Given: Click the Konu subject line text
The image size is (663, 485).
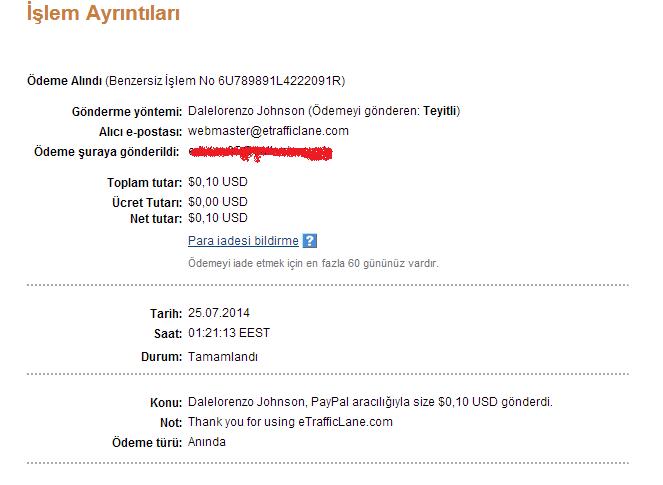Looking at the screenshot, I should (370, 402).
